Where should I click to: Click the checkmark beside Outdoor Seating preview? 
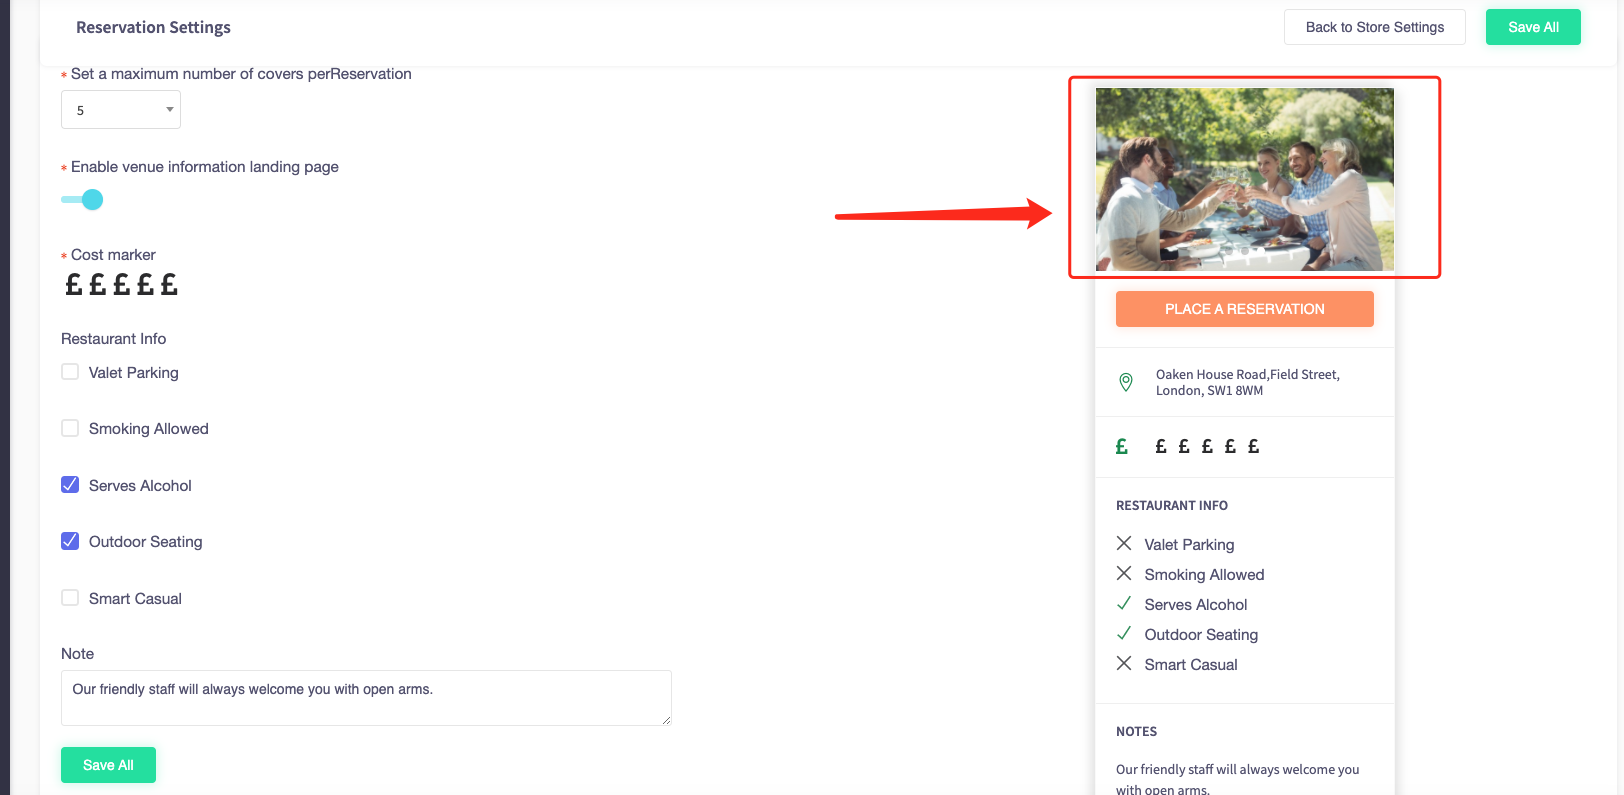pos(1124,633)
